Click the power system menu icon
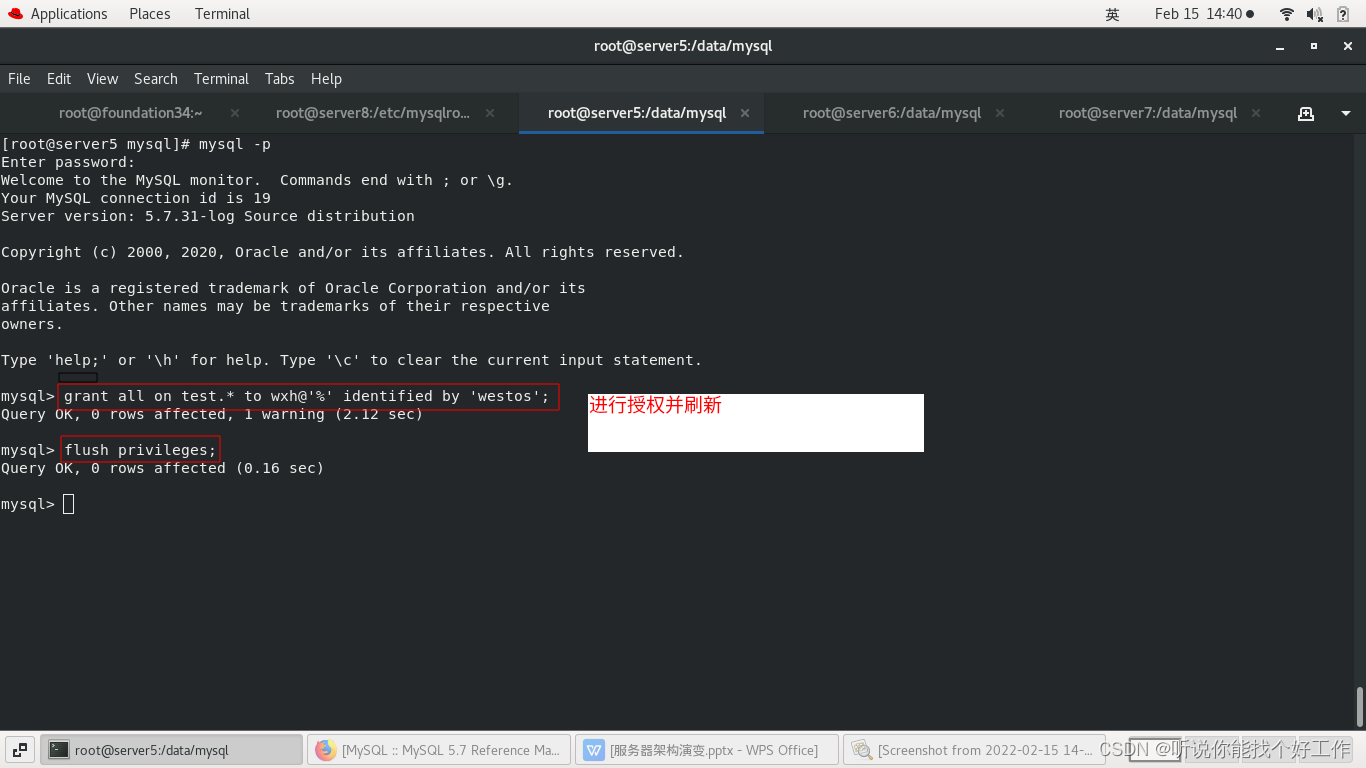Viewport: 1366px width, 768px height. (x=1343, y=14)
